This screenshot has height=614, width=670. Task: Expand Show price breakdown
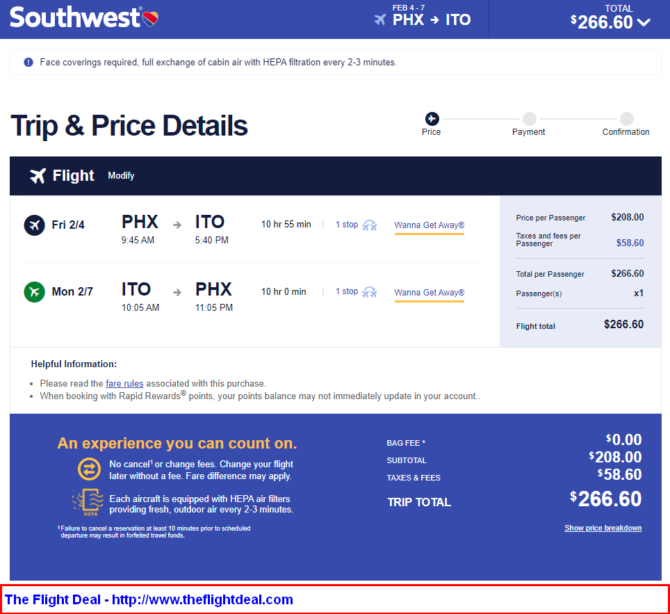603,528
